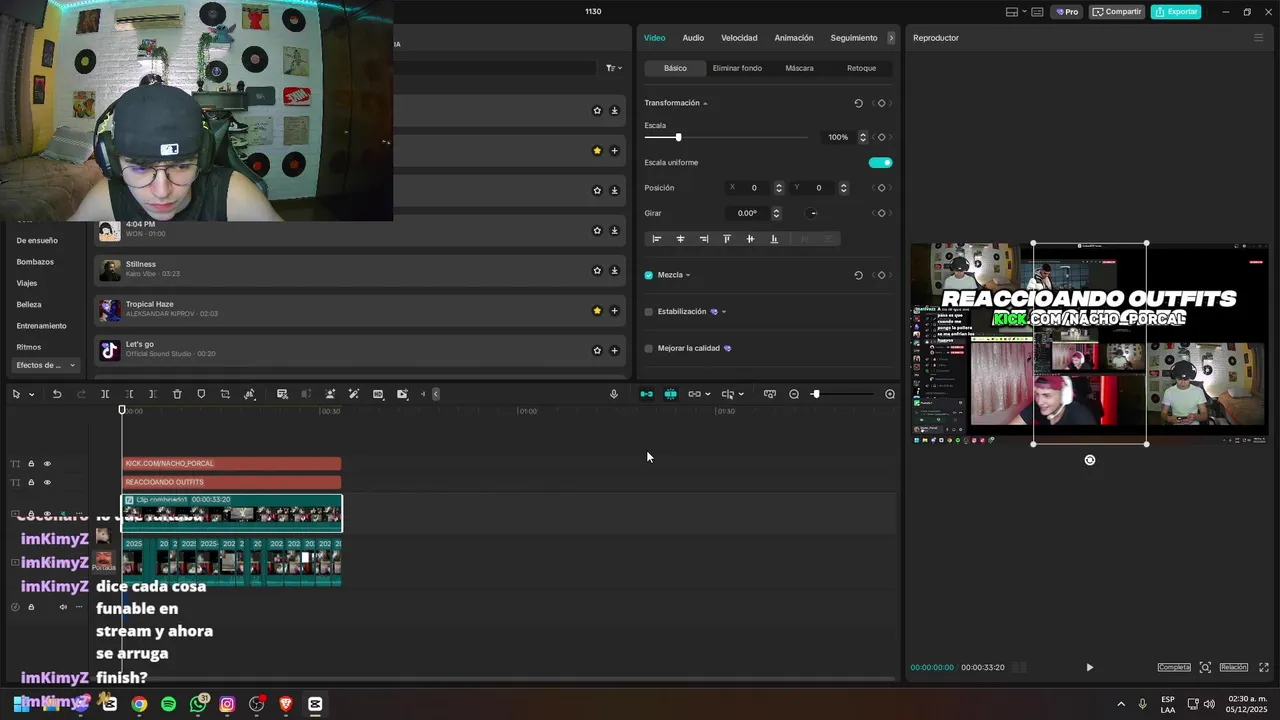The width and height of the screenshot is (1280, 720).
Task: Uncheck the Mezcla checkbox
Action: pyautogui.click(x=649, y=275)
